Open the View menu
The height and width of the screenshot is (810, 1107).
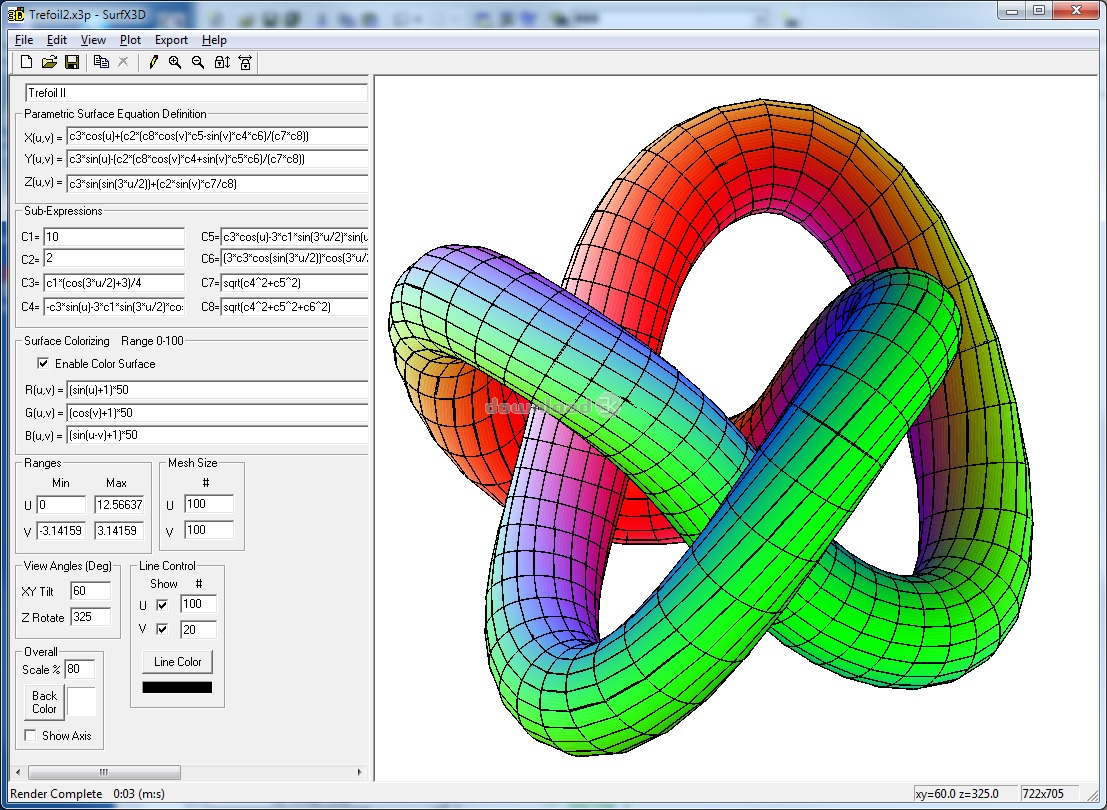(x=93, y=40)
